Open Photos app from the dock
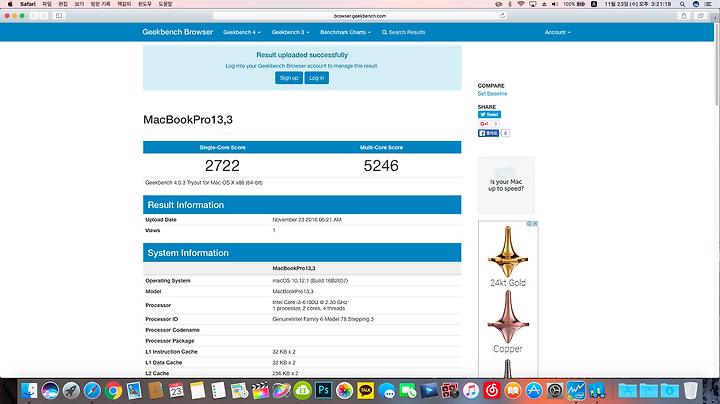Viewport: 720px width, 404px height. (x=344, y=391)
